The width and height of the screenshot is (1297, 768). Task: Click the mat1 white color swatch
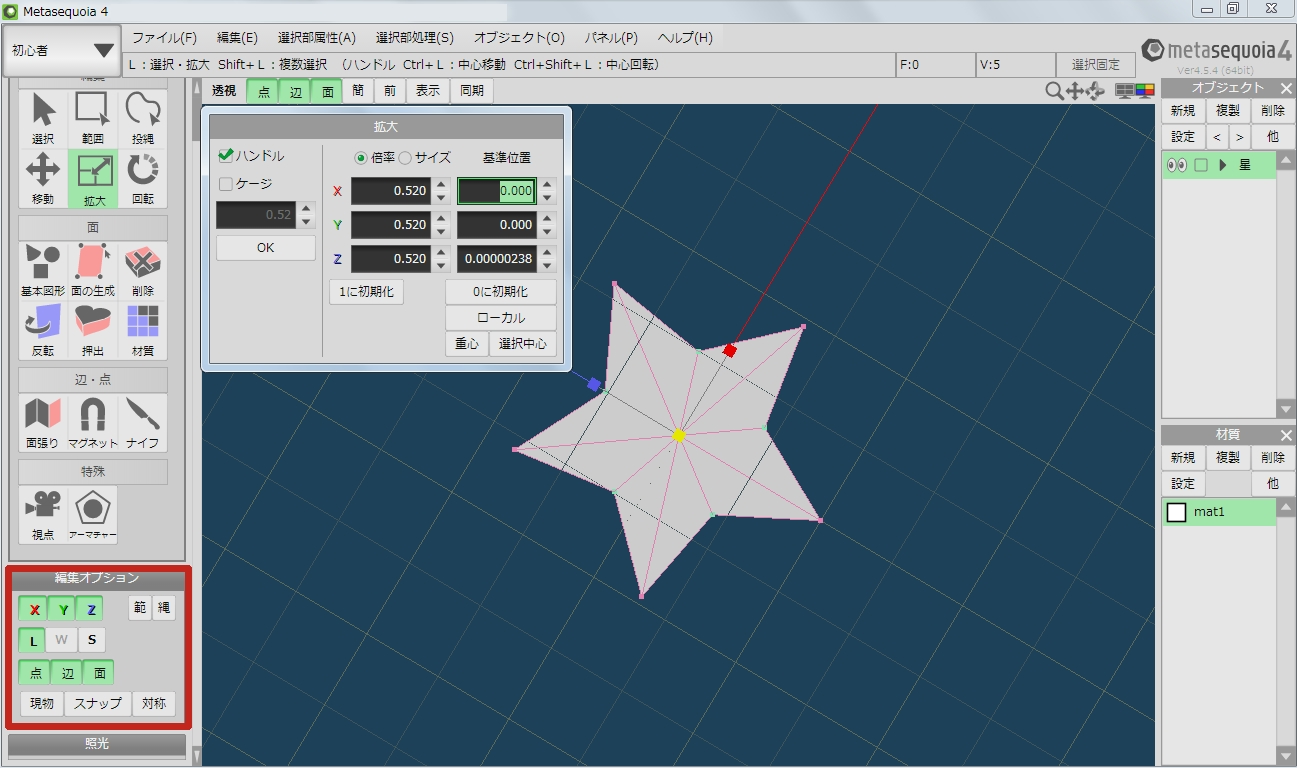[1177, 512]
